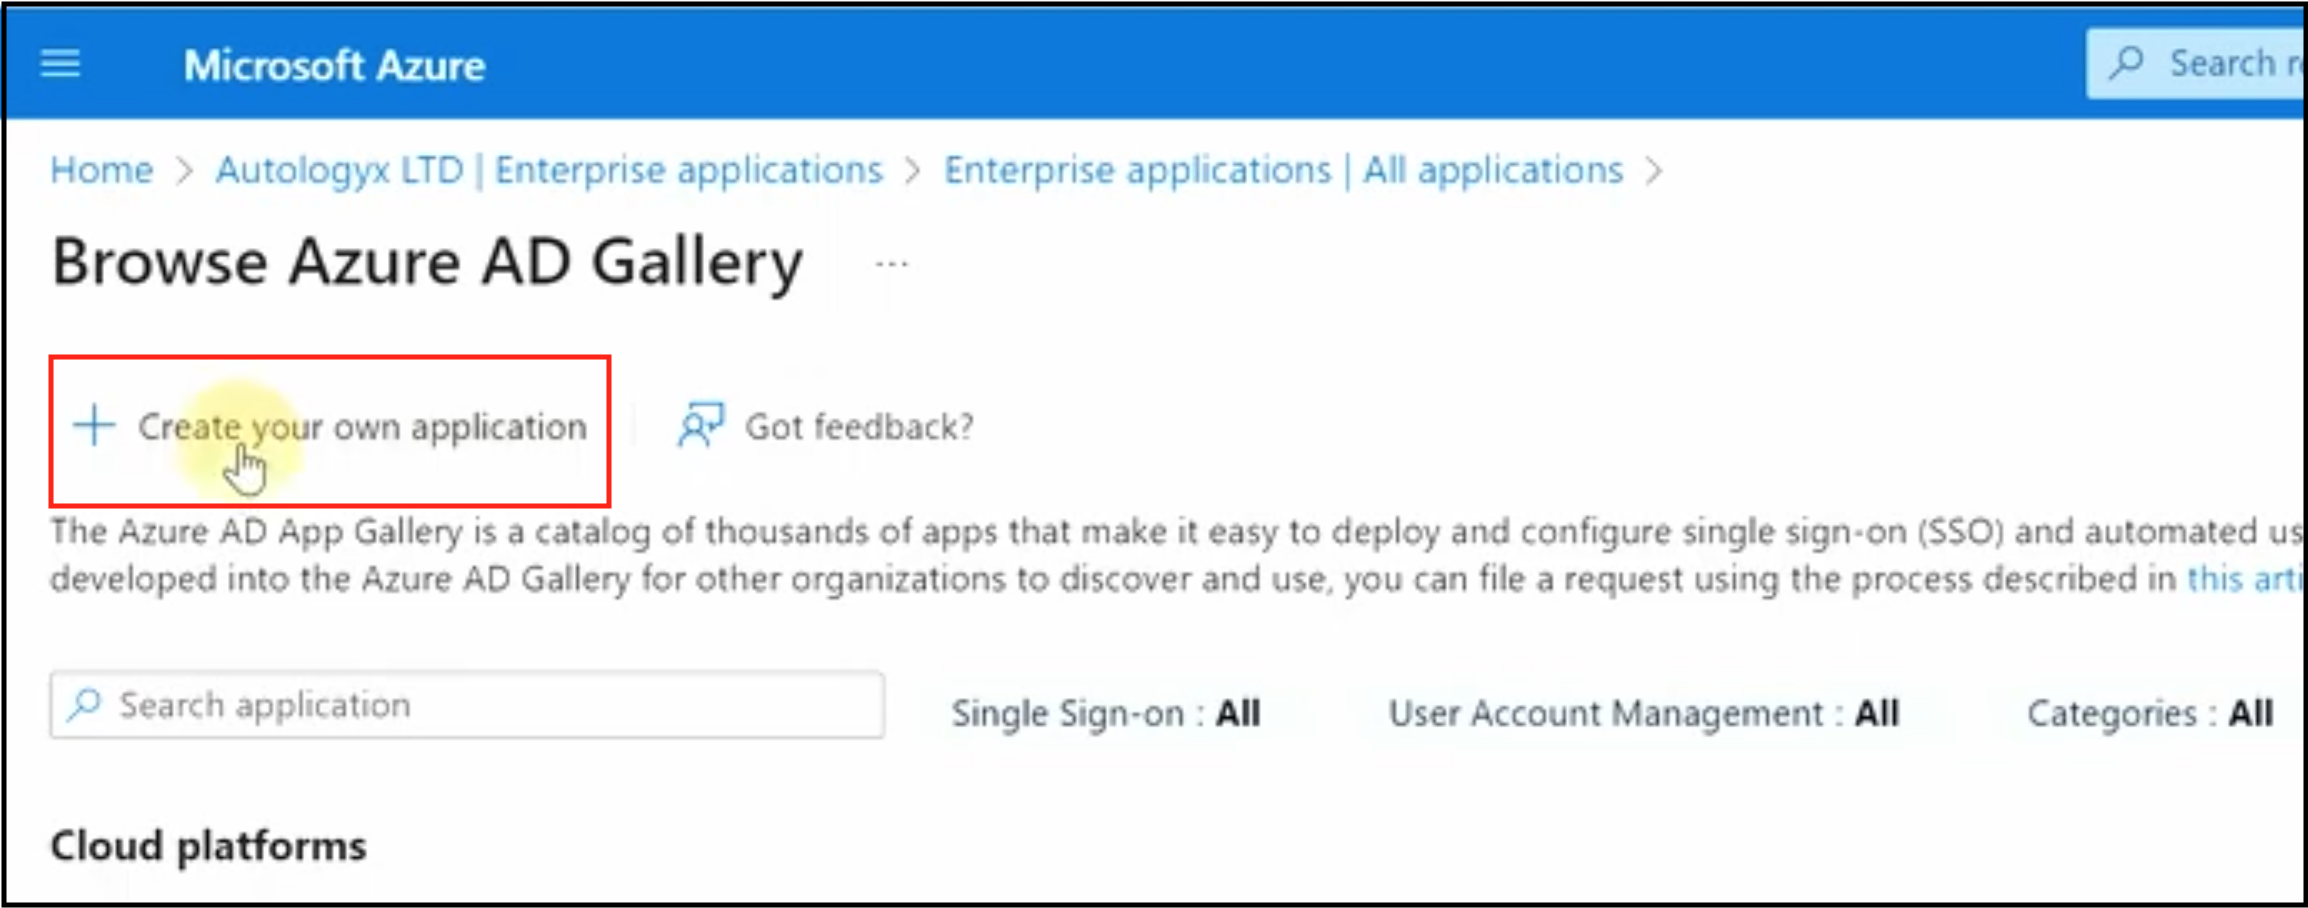Focus the Search application field
The height and width of the screenshot is (908, 2308).
click(x=467, y=705)
